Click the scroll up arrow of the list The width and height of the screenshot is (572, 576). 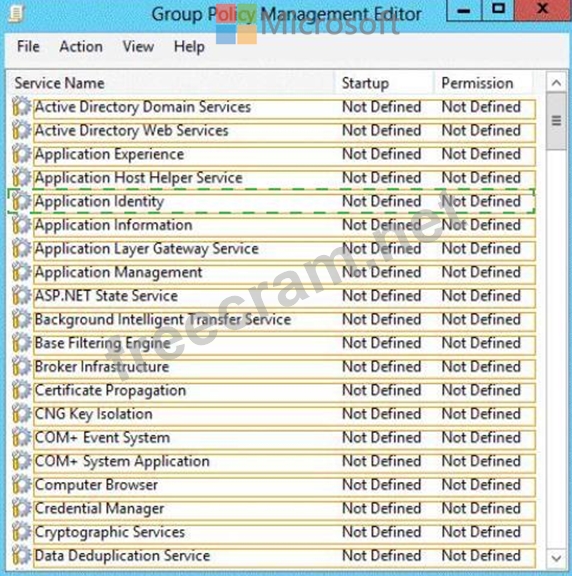556,83
